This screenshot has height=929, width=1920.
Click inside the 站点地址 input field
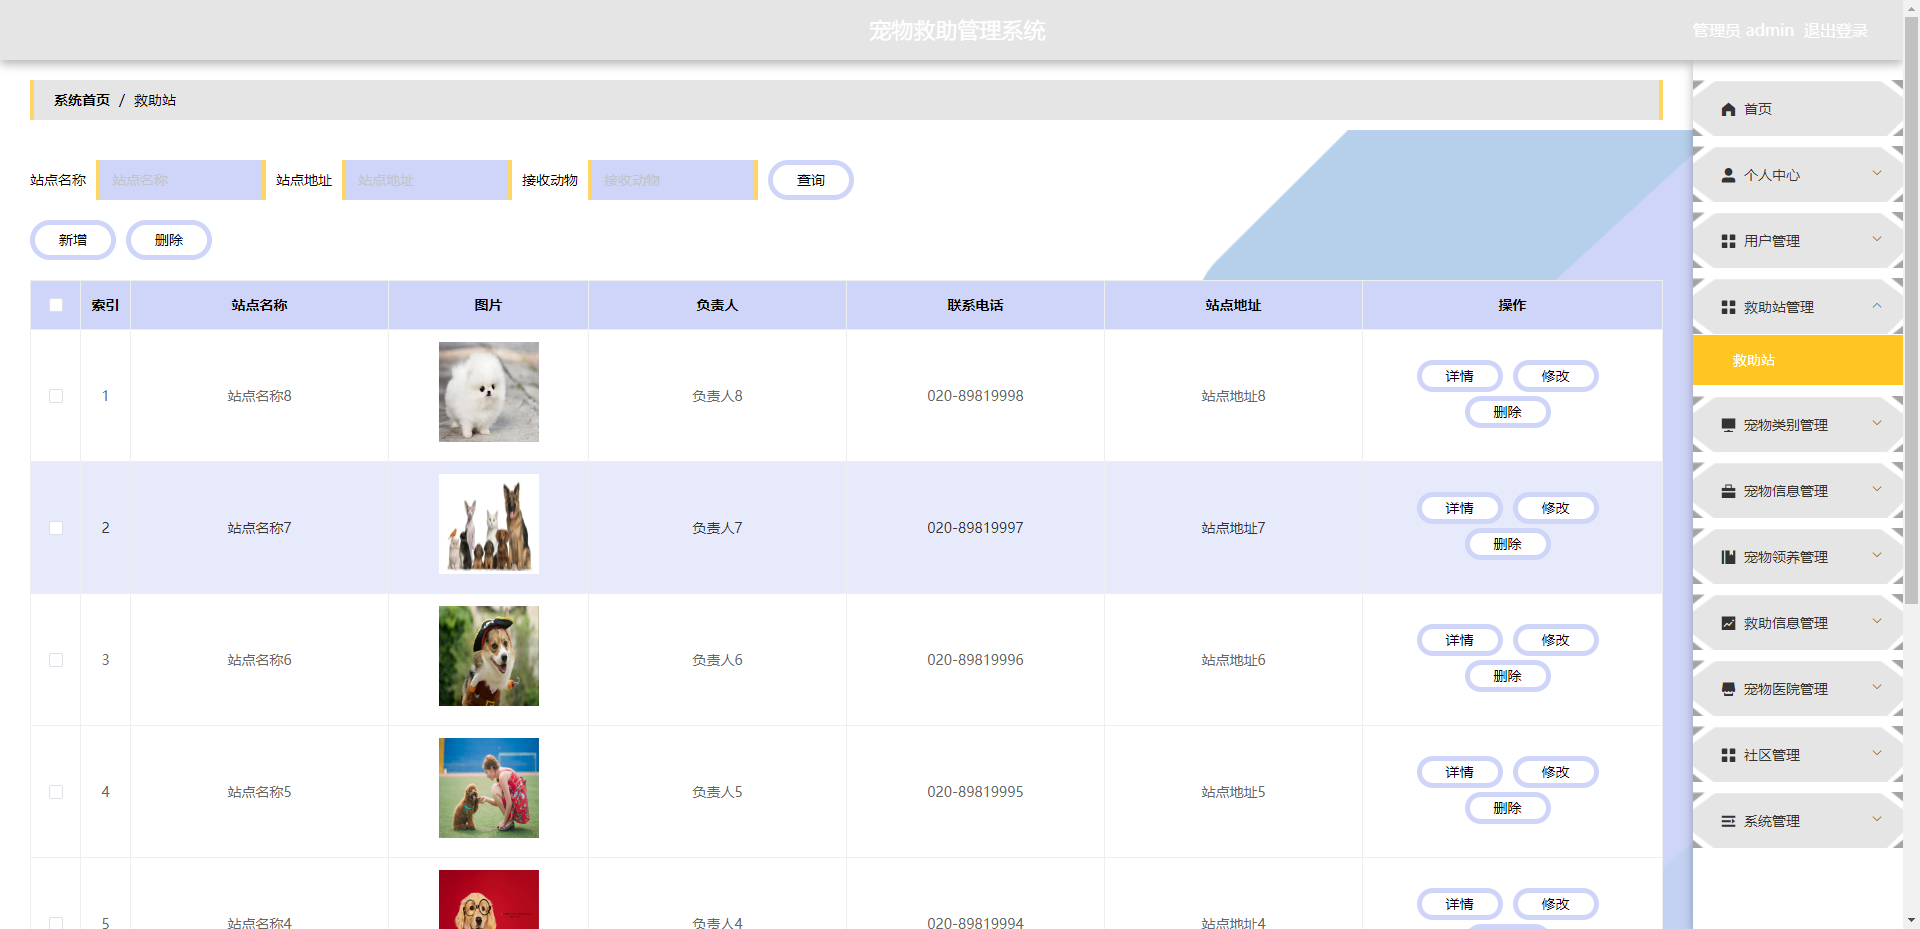tap(426, 180)
